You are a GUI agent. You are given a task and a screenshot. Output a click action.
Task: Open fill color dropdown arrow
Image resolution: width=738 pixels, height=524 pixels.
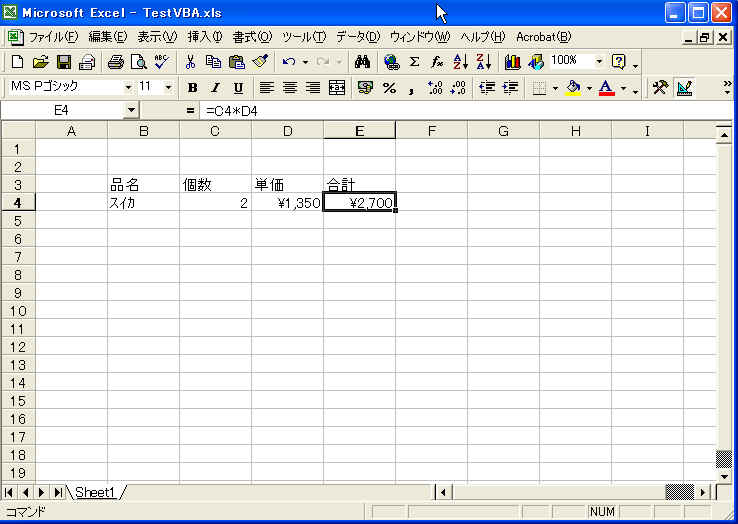[x=589, y=88]
